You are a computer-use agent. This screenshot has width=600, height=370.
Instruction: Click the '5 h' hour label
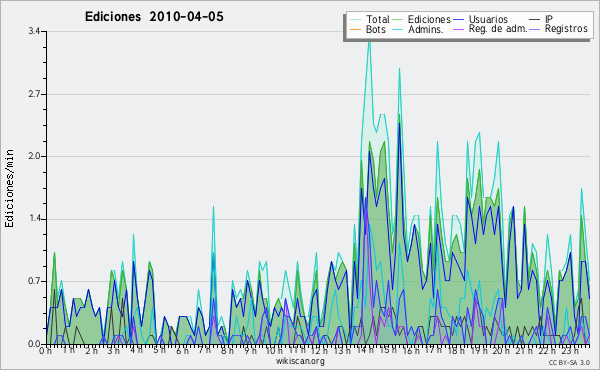[159, 350]
